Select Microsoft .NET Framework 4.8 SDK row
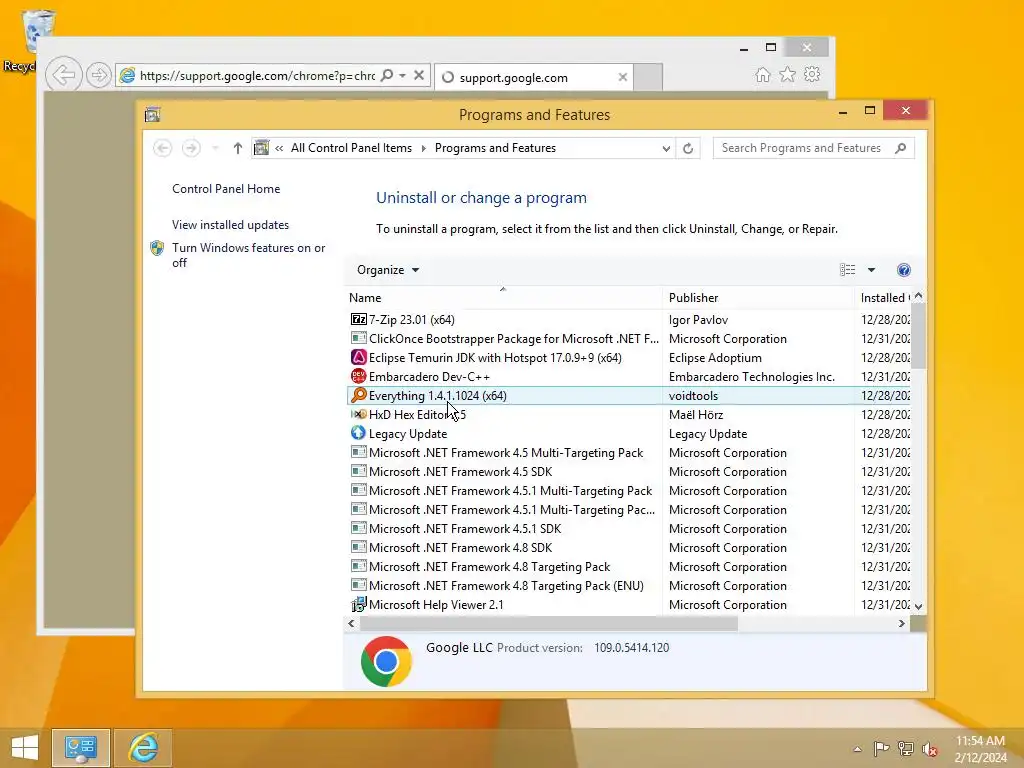The image size is (1024, 768). click(630, 547)
